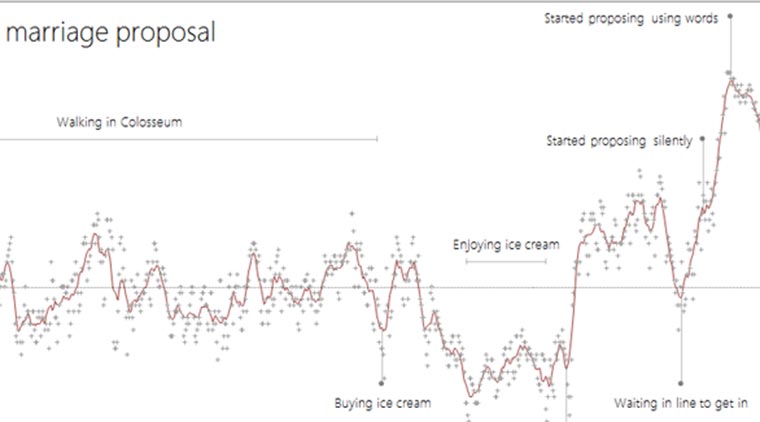
Task: Select the "Walking in Colosseum" annotation label
Action: pos(119,122)
